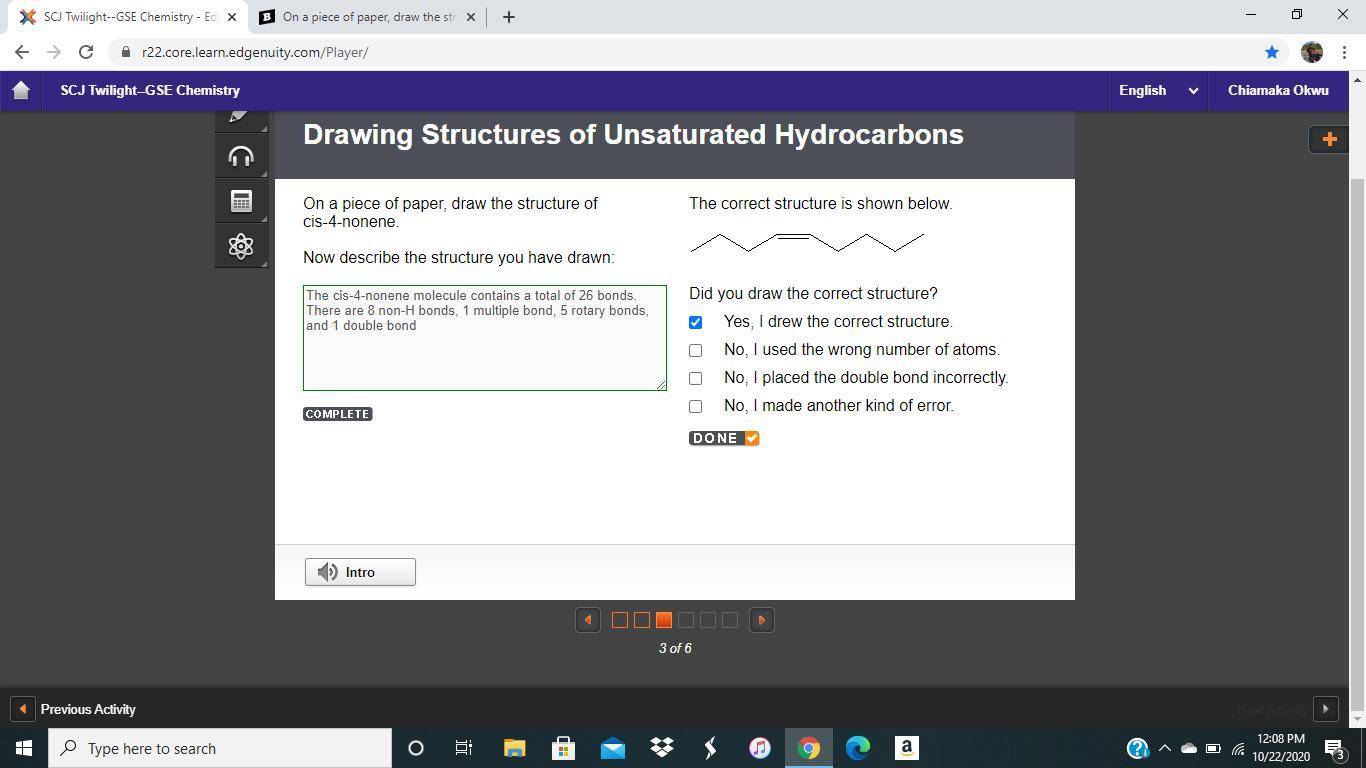This screenshot has height=768, width=1366.
Task: Open Microsoft Edge from the taskbar
Action: click(x=857, y=748)
